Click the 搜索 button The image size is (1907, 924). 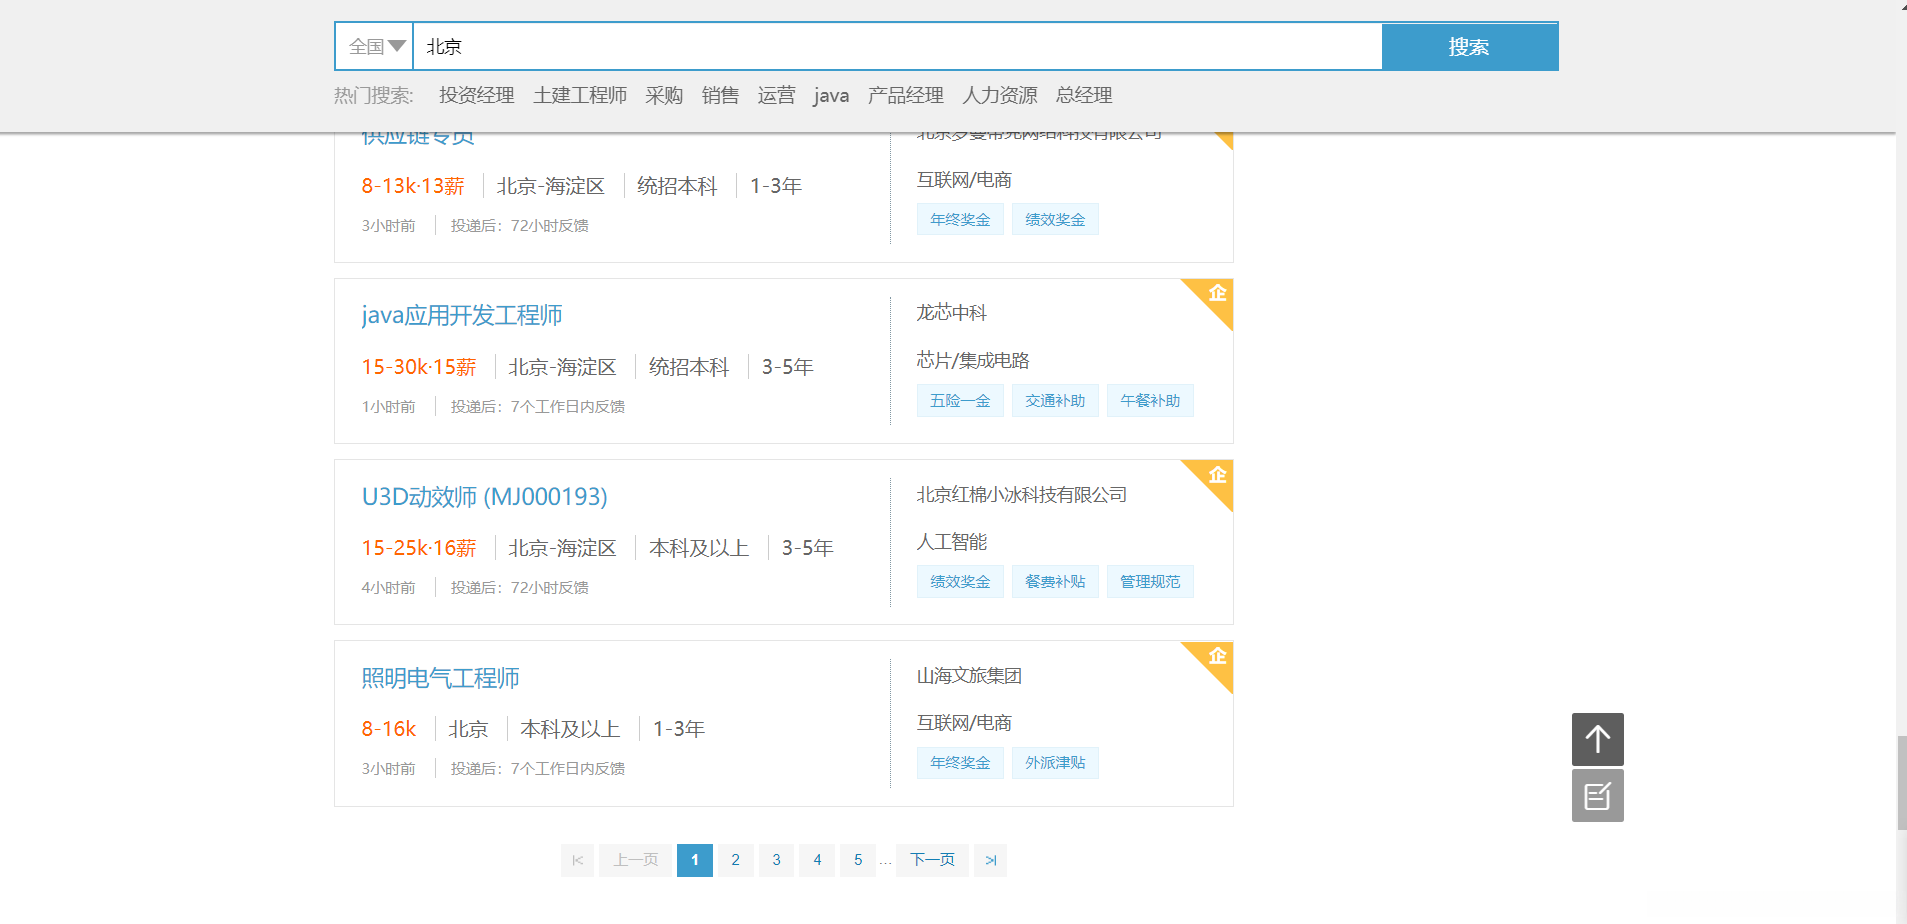[1469, 47]
